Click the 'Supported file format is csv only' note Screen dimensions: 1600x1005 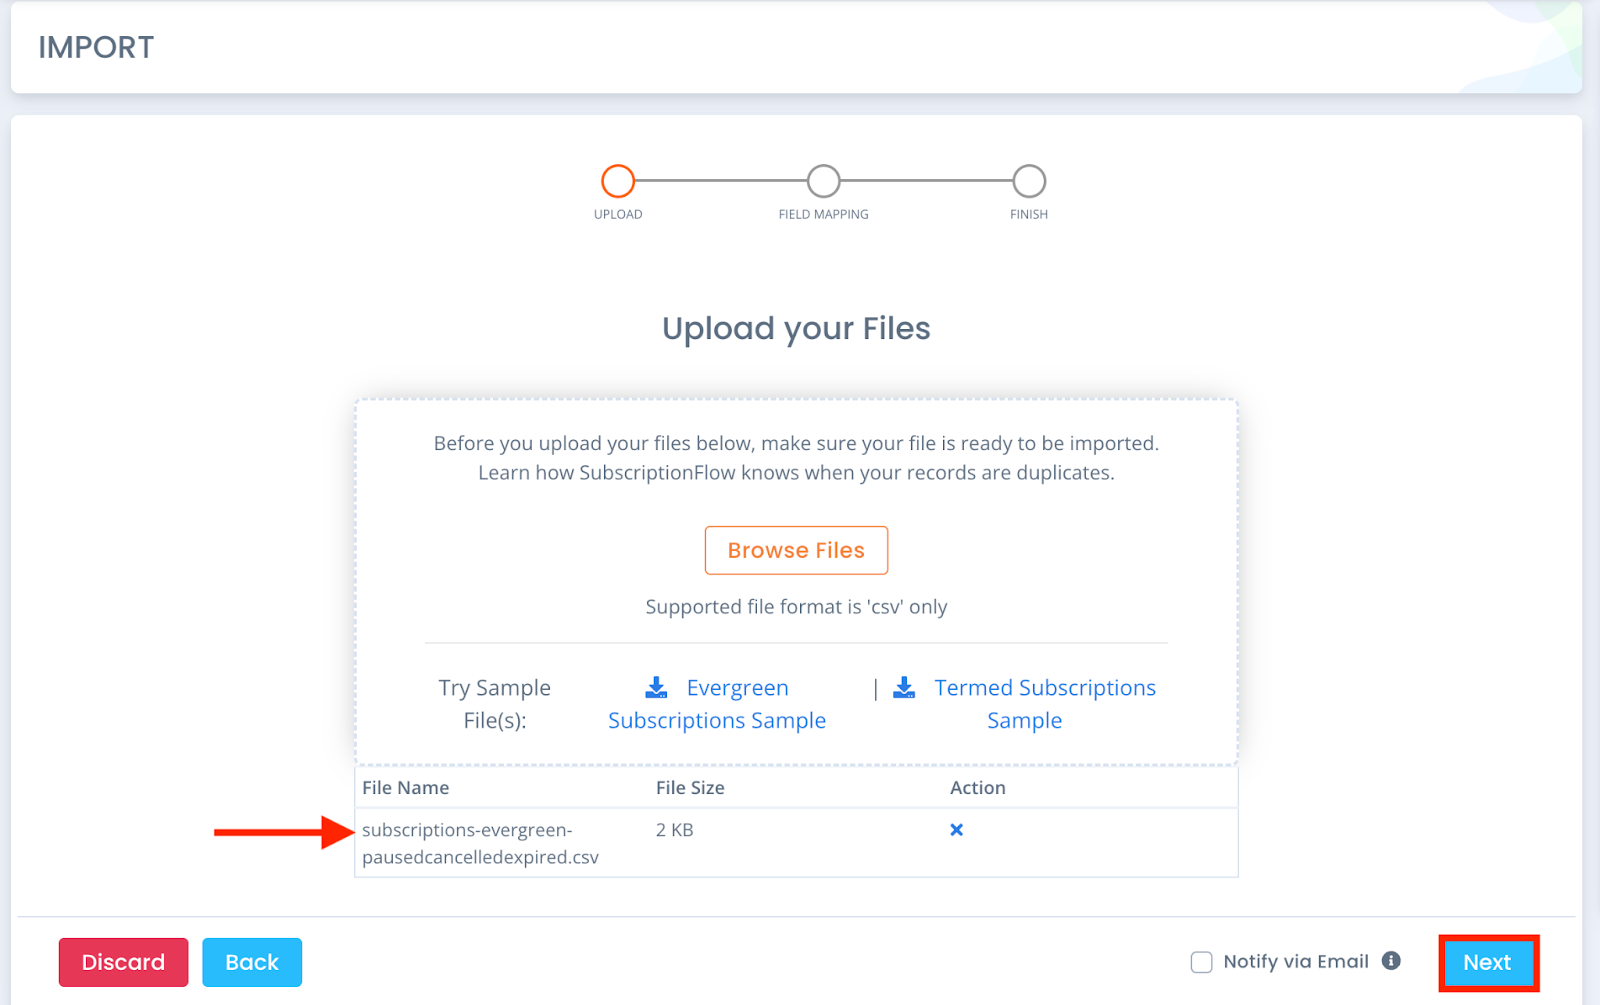pos(796,607)
